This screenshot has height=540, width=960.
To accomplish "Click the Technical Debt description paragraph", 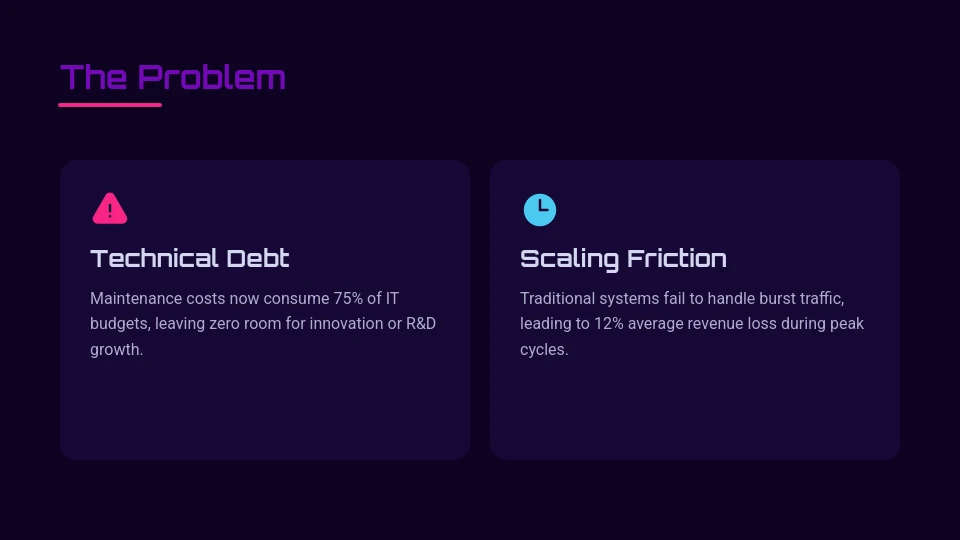I will pyautogui.click(x=263, y=324).
